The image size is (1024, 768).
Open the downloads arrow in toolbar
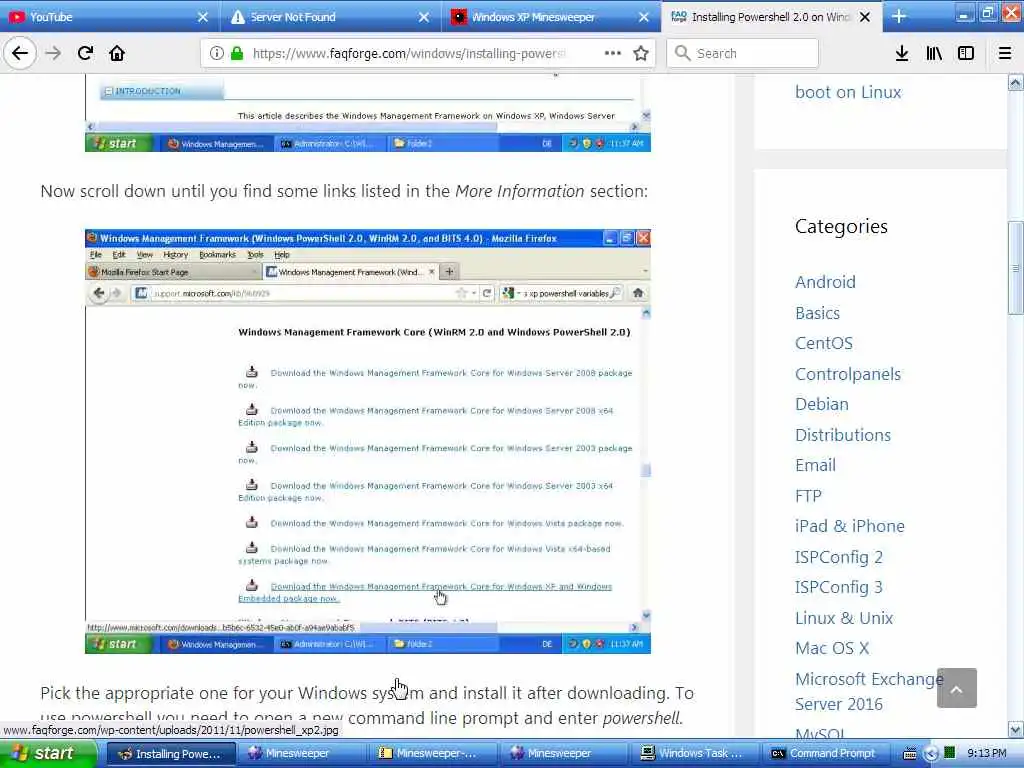coord(902,53)
